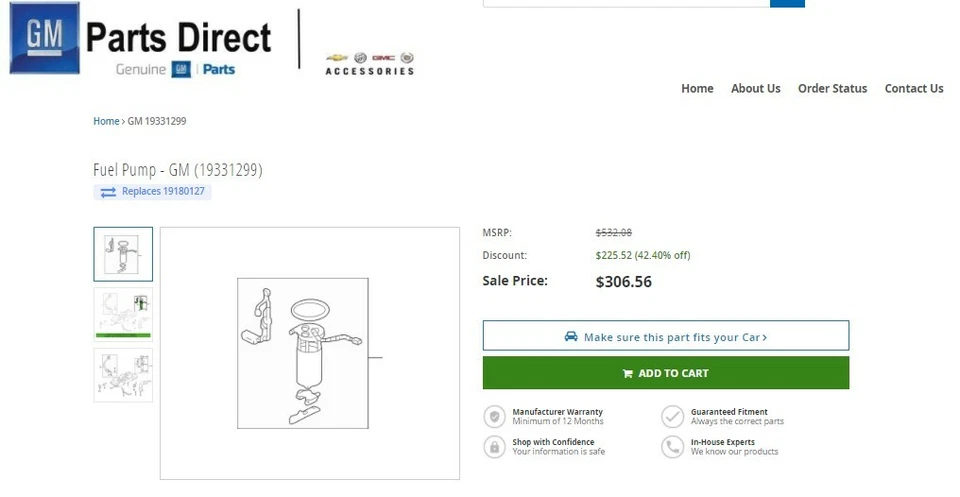
Task: Open the Order Status page
Action: pos(832,88)
